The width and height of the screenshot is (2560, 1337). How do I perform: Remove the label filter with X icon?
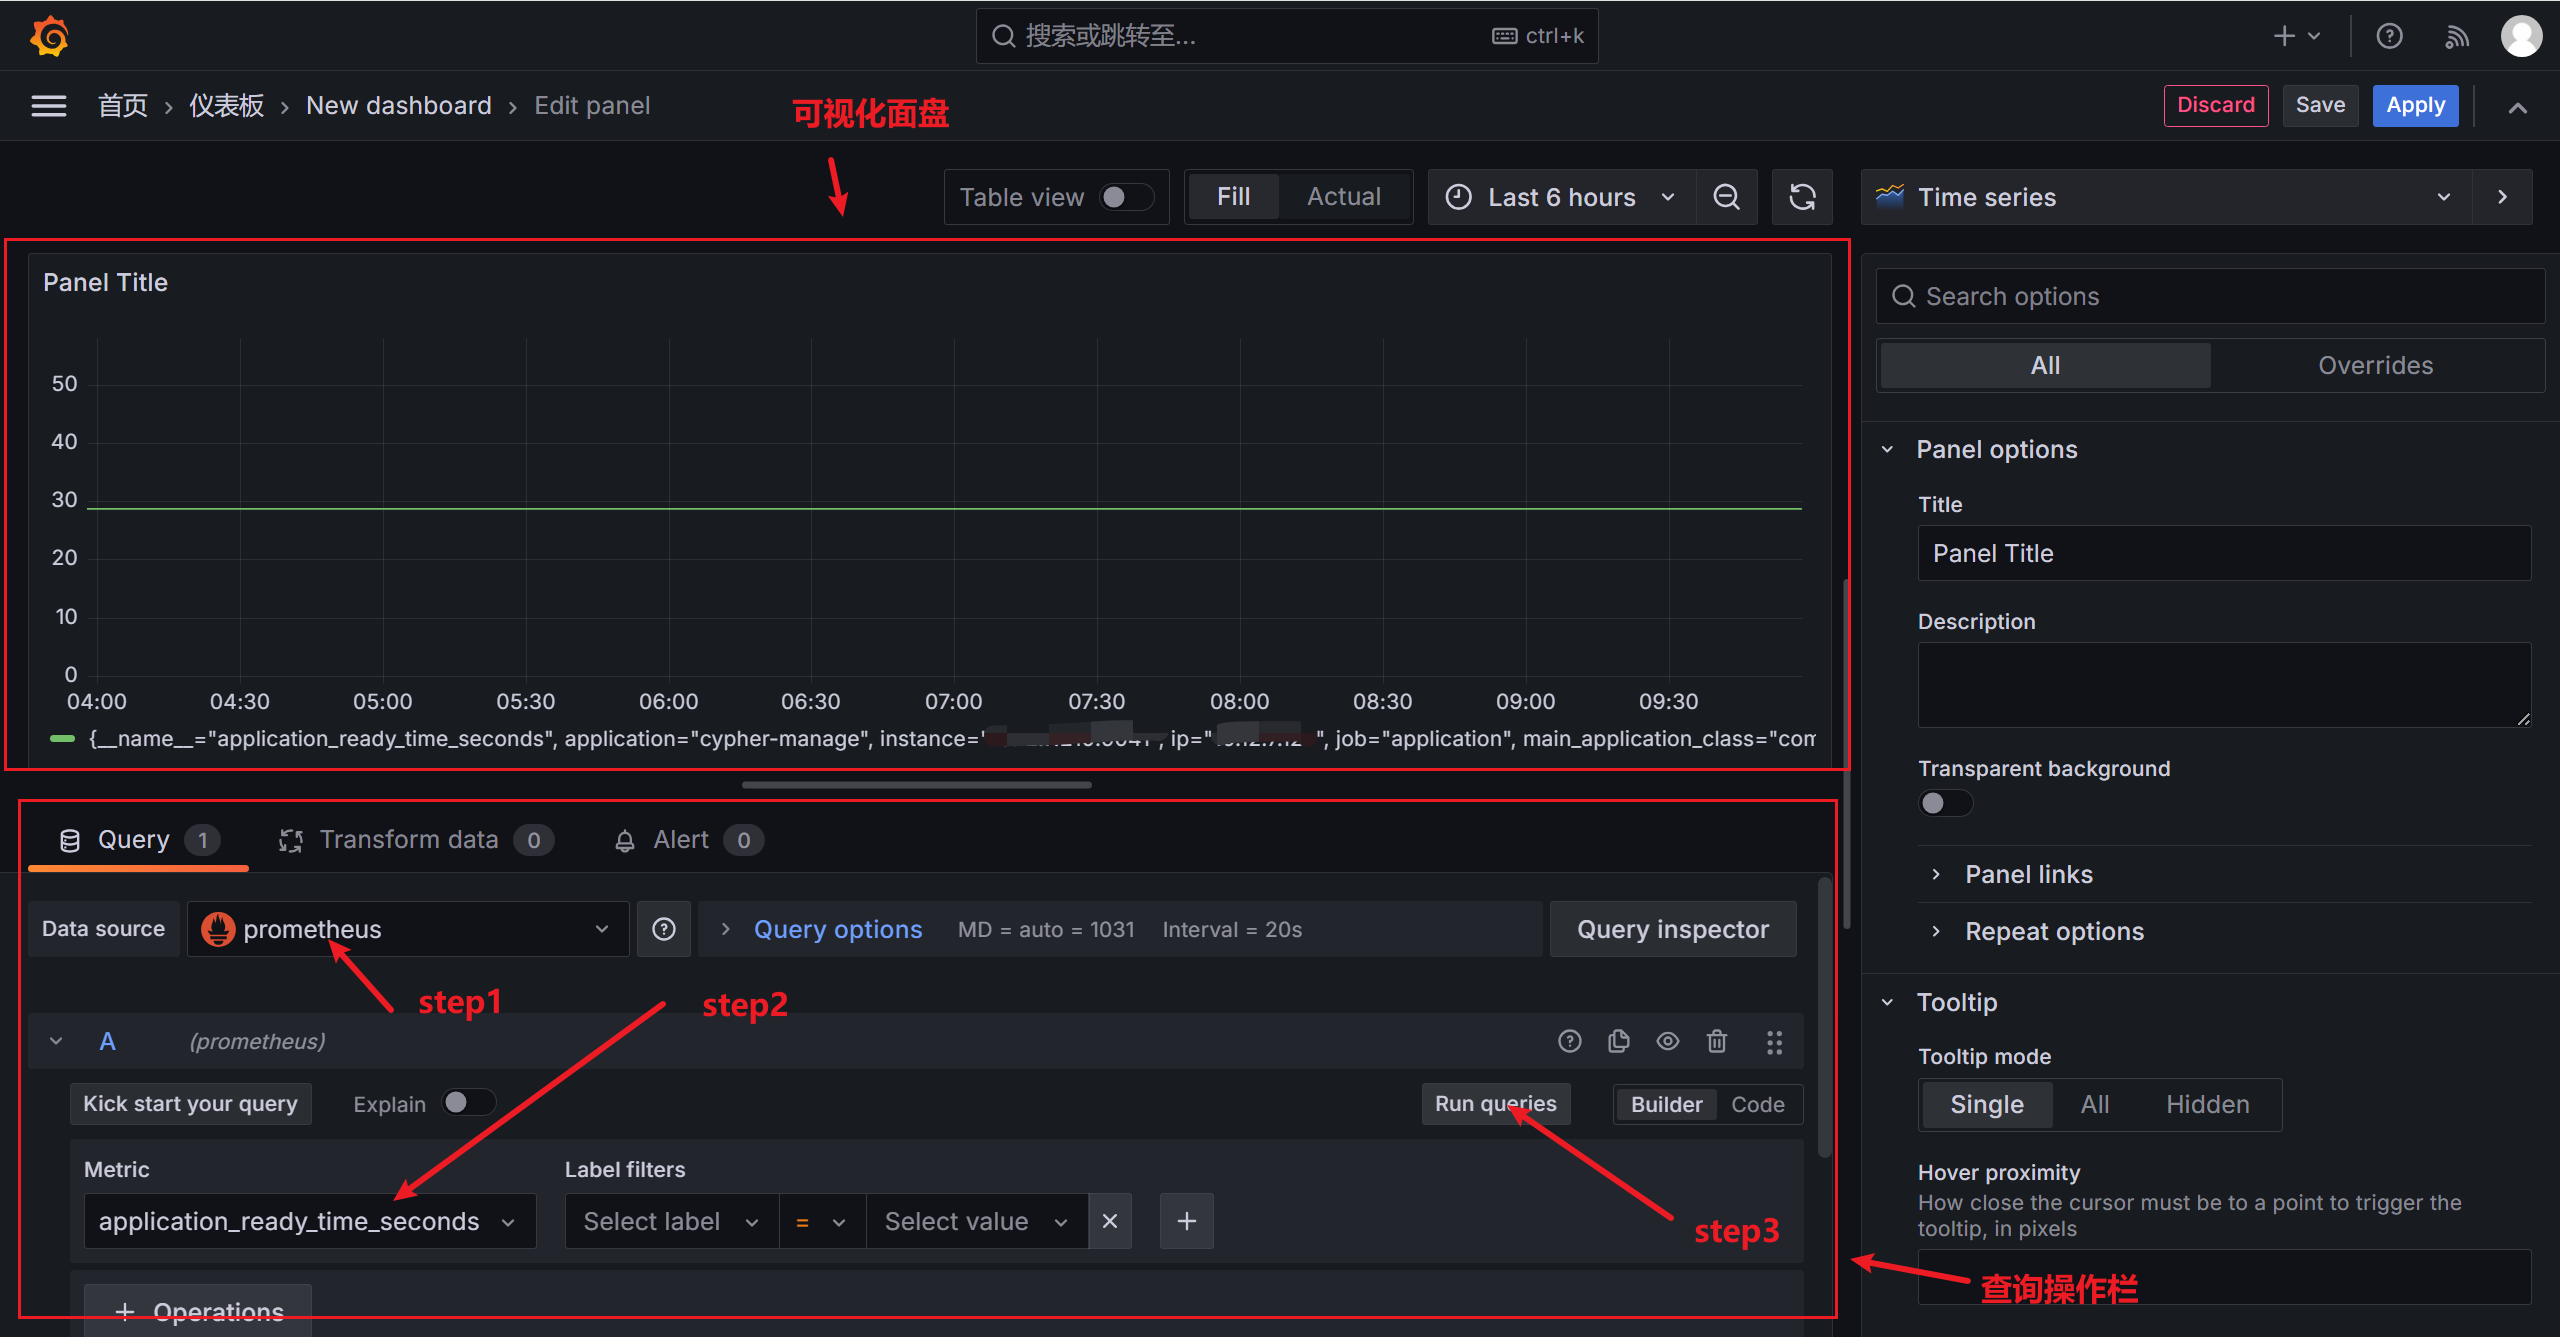pos(1109,1221)
